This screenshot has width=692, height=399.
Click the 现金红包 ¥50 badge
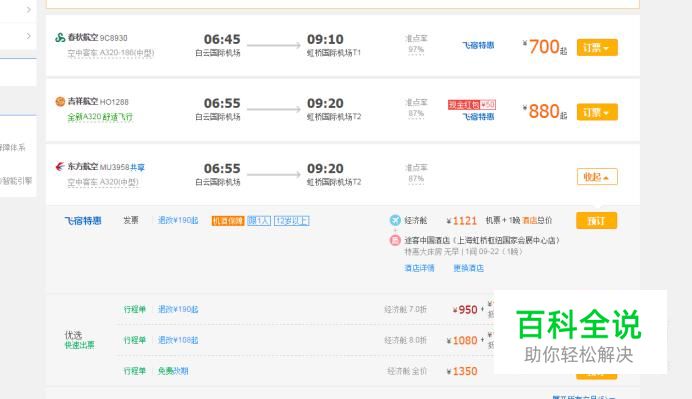[x=472, y=105]
